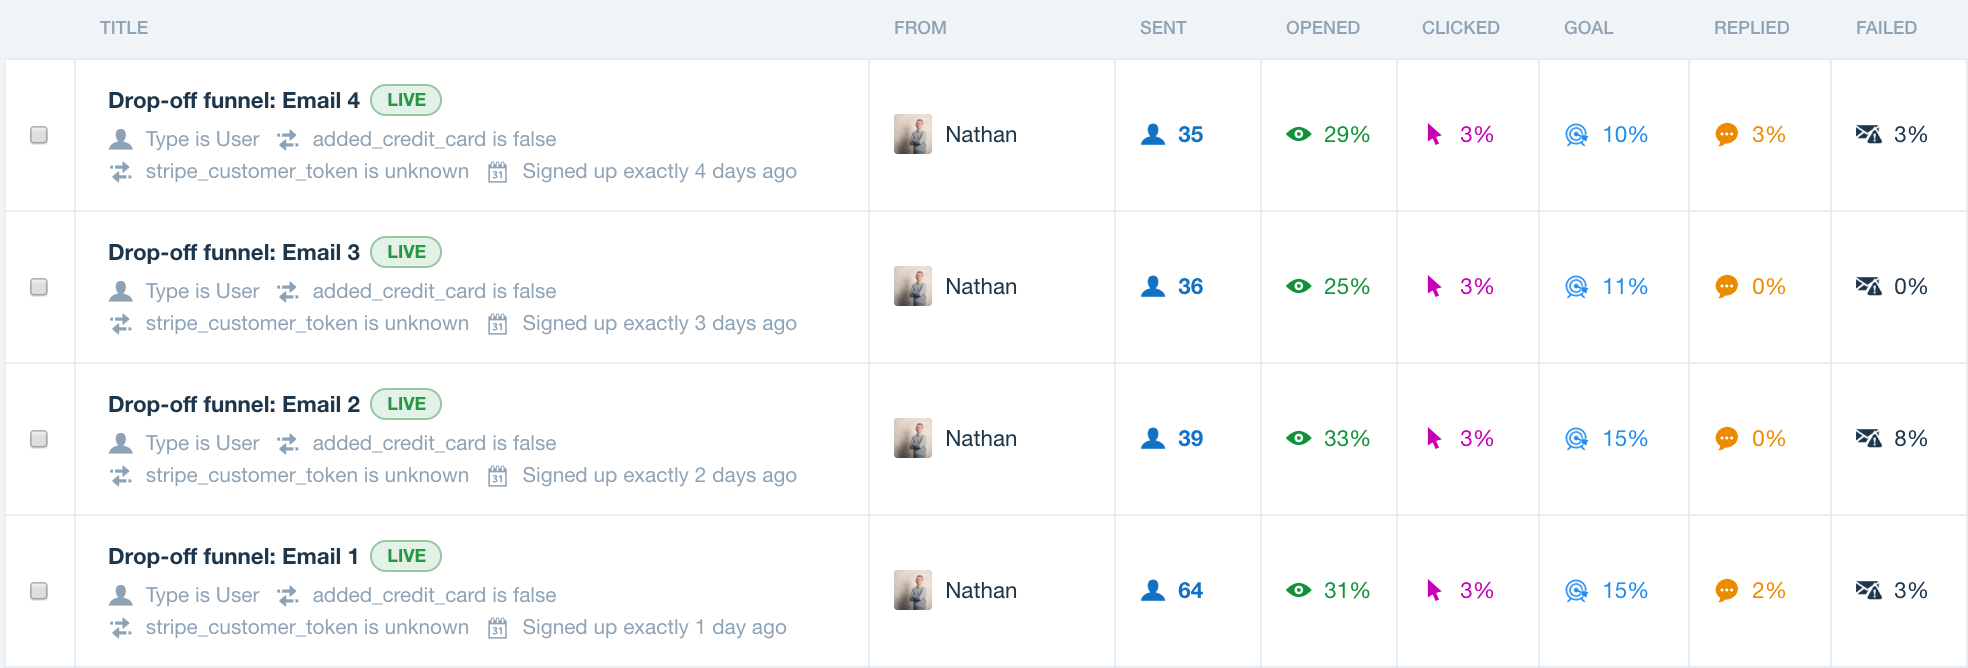Click the clicked cursor icon for Email 2
The height and width of the screenshot is (668, 1968).
click(1434, 438)
